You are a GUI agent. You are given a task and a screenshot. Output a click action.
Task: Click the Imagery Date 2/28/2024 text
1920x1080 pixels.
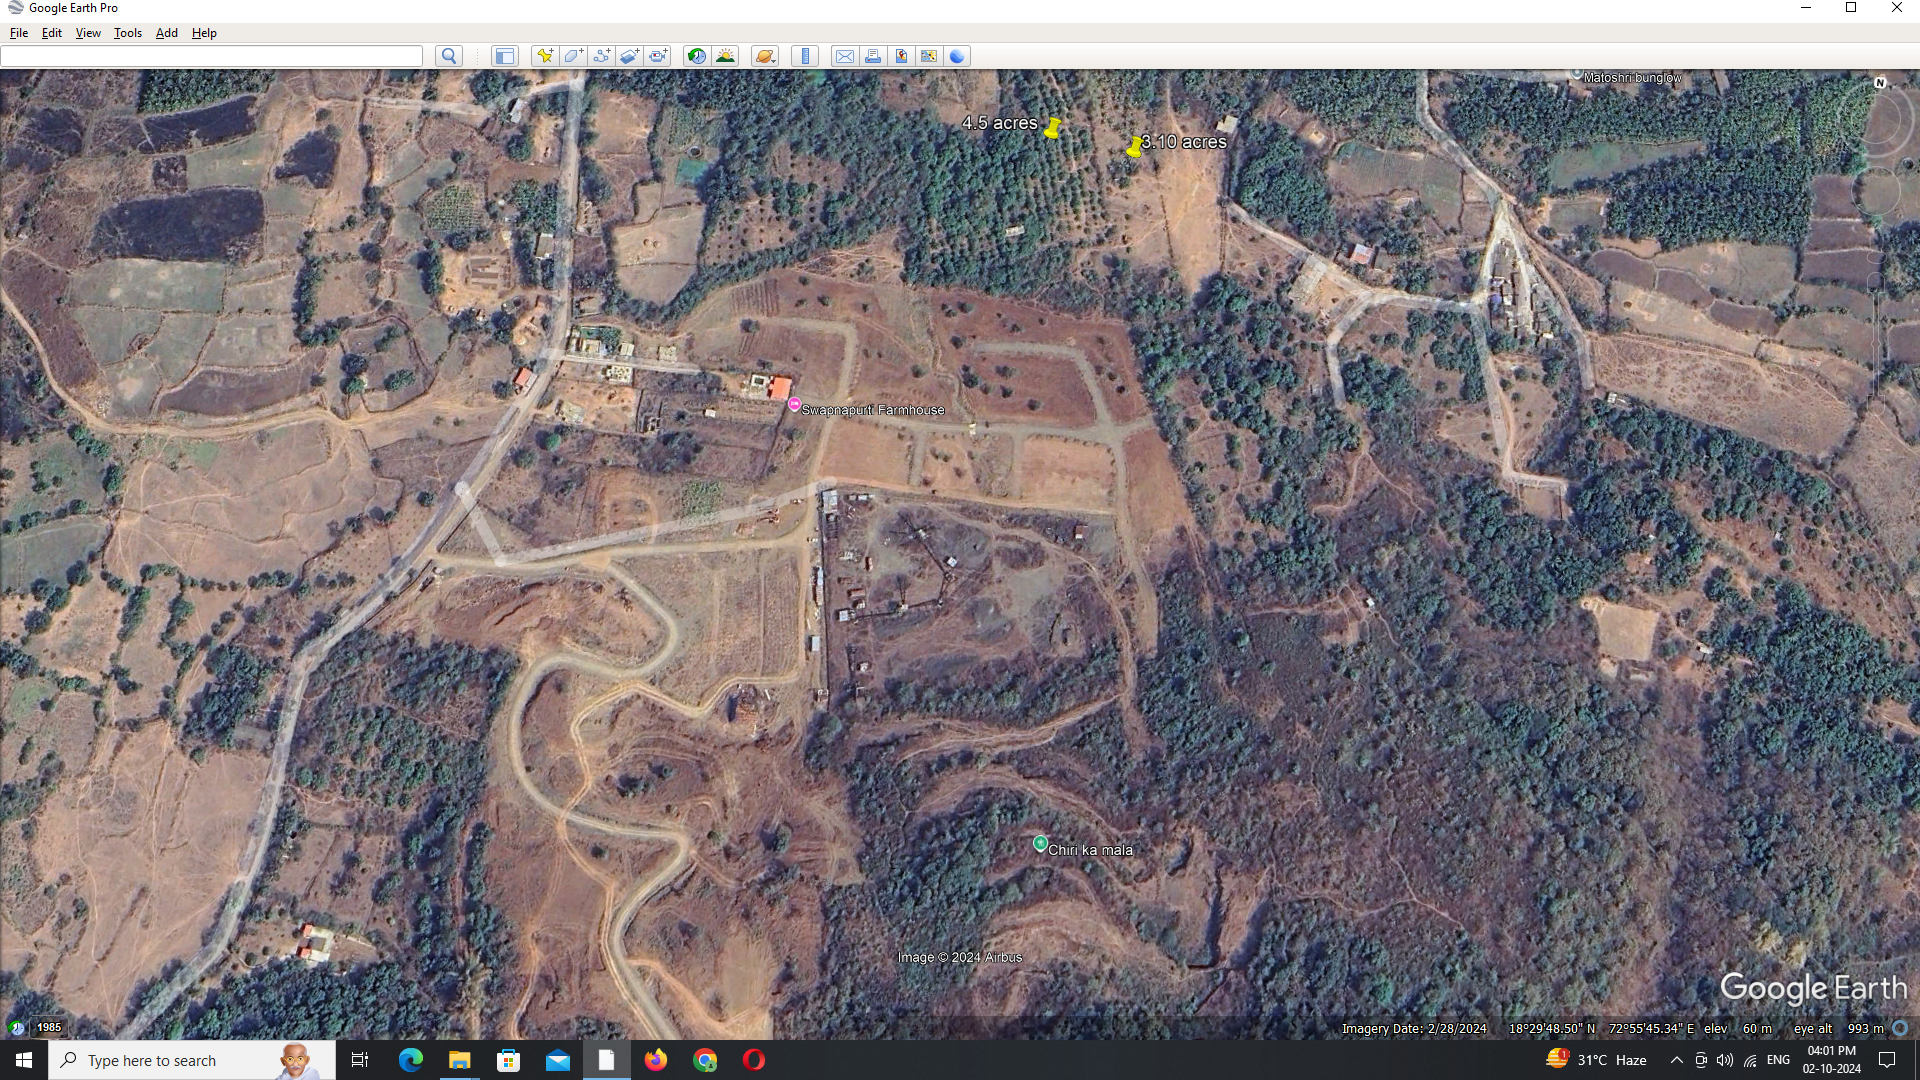point(1413,1028)
